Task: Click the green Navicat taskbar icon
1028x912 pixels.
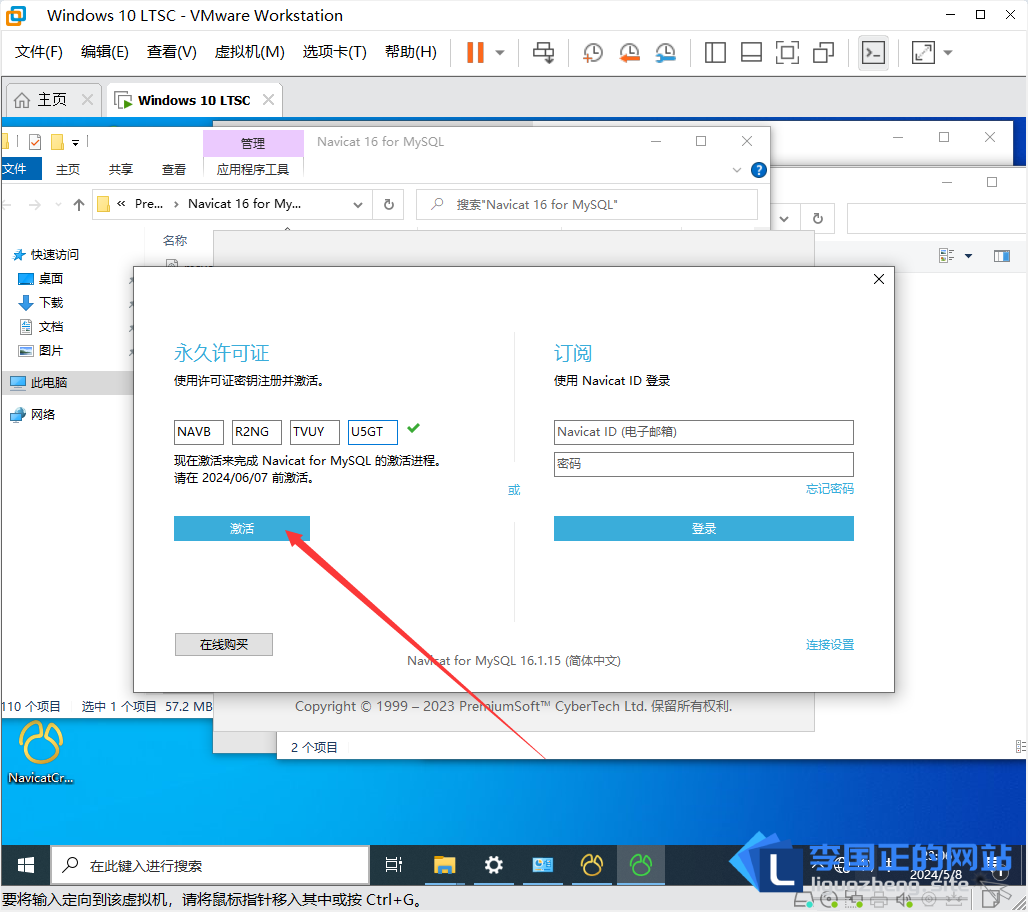Action: pos(641,865)
